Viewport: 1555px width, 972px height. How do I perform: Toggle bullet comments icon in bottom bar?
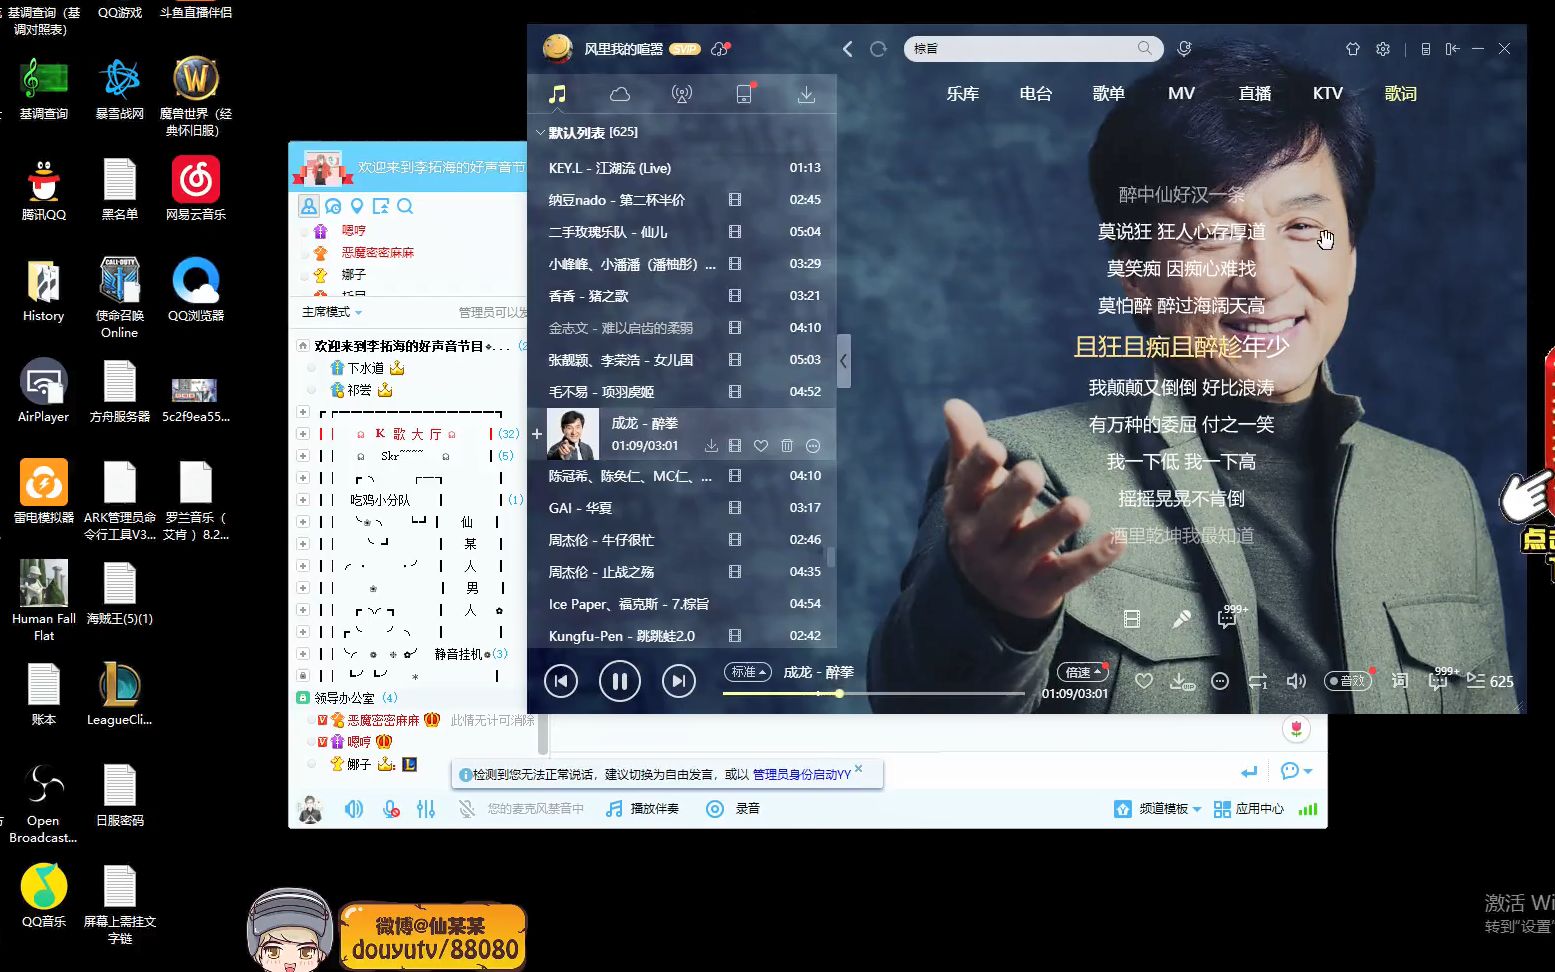click(1440, 680)
